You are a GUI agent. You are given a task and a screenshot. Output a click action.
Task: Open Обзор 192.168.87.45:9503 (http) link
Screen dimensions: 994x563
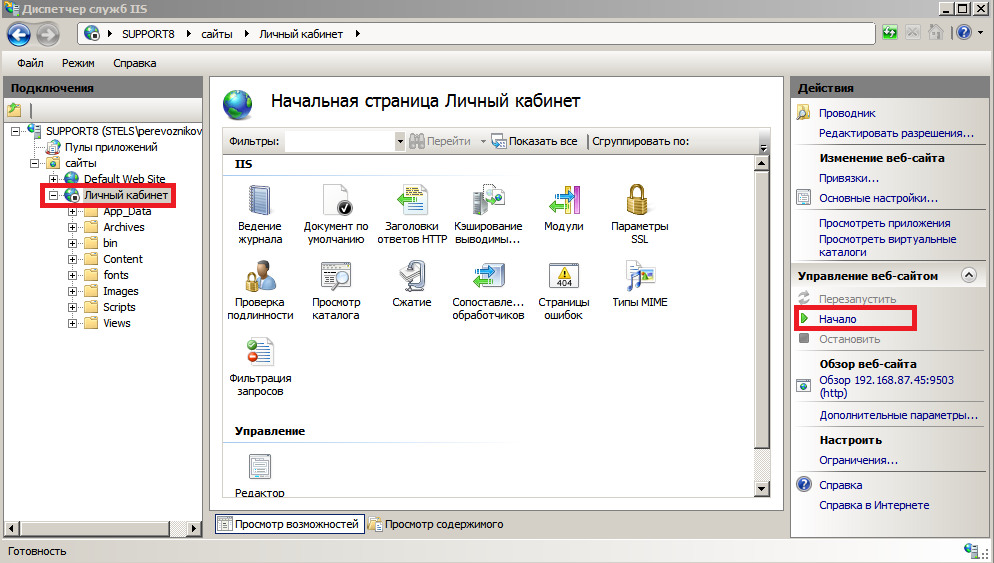(886, 386)
